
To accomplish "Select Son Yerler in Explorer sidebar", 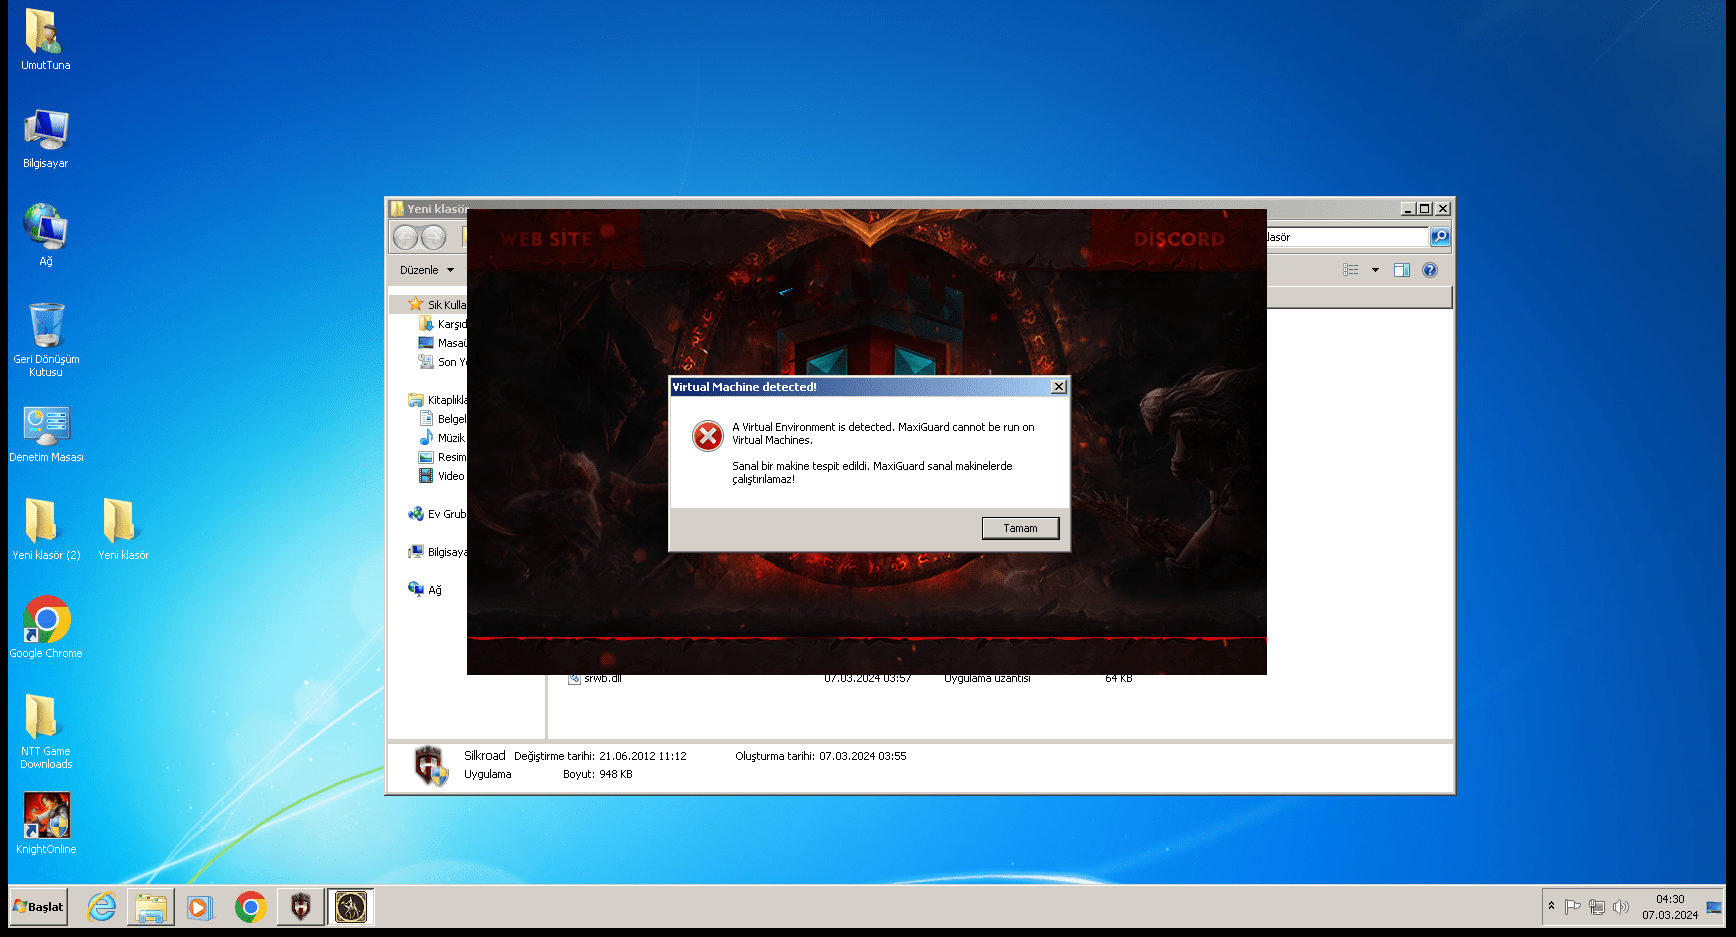I will [442, 362].
